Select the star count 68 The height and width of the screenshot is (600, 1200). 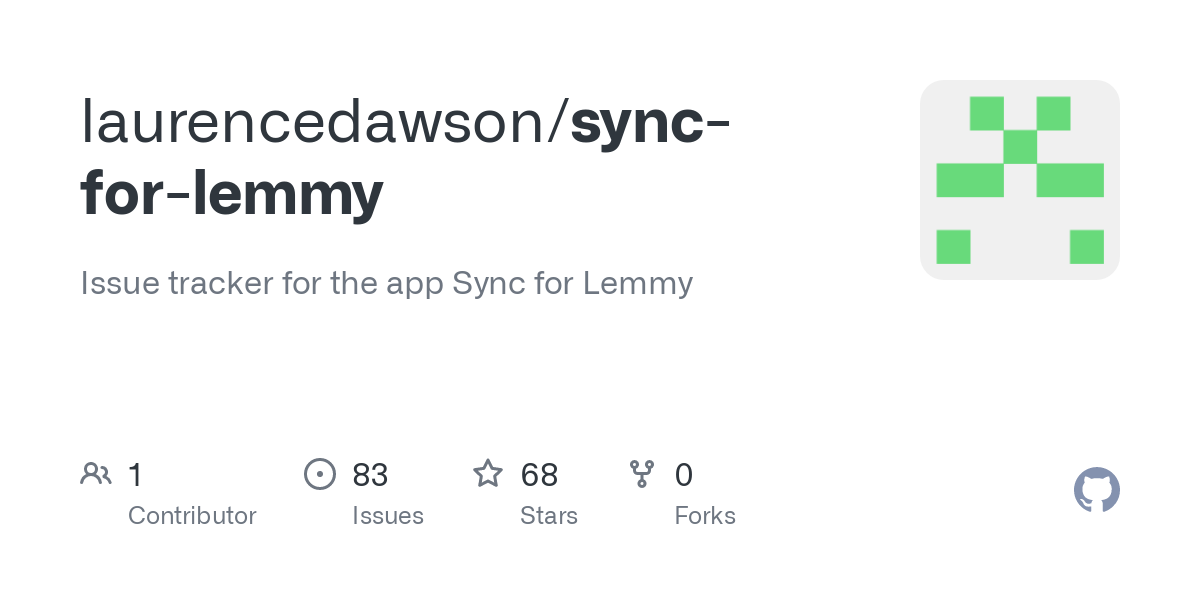pos(539,474)
